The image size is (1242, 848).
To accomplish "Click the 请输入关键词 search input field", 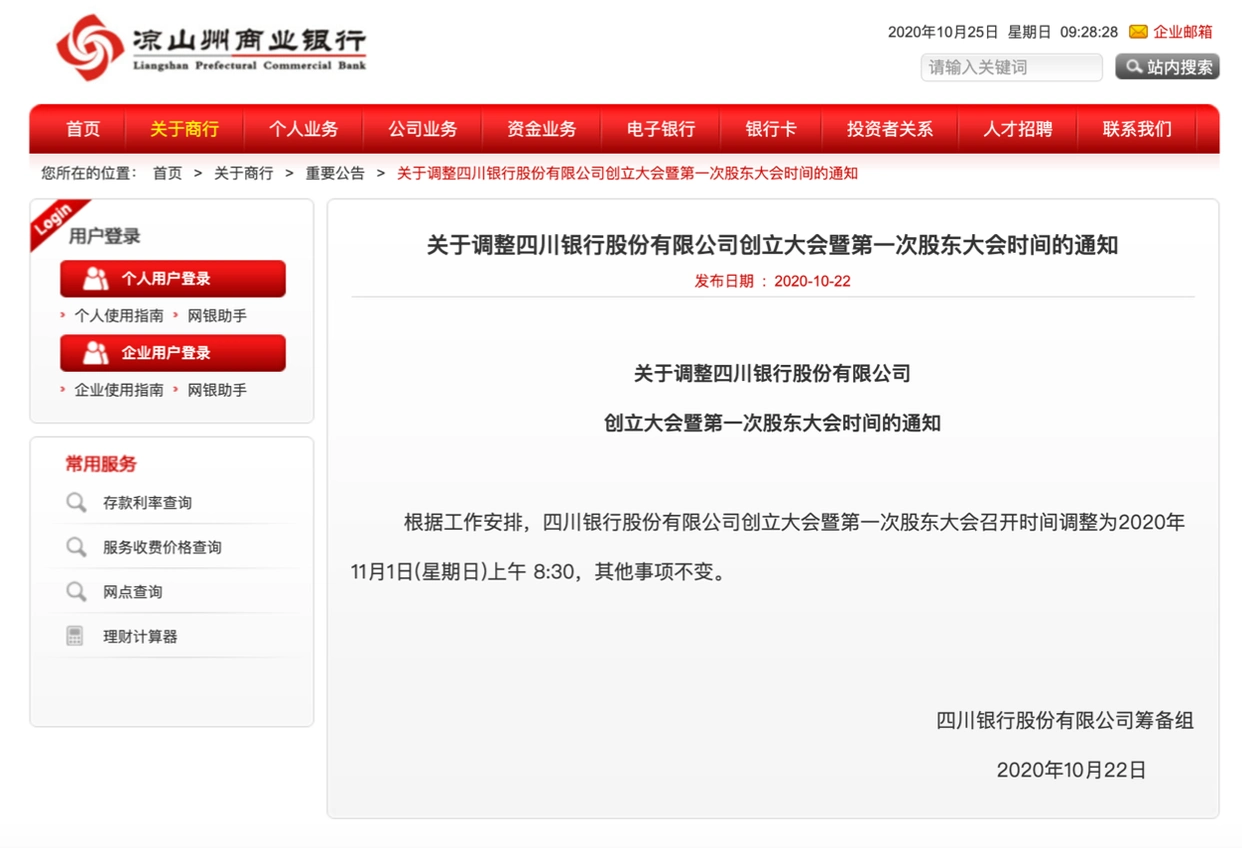I will 1010,66.
